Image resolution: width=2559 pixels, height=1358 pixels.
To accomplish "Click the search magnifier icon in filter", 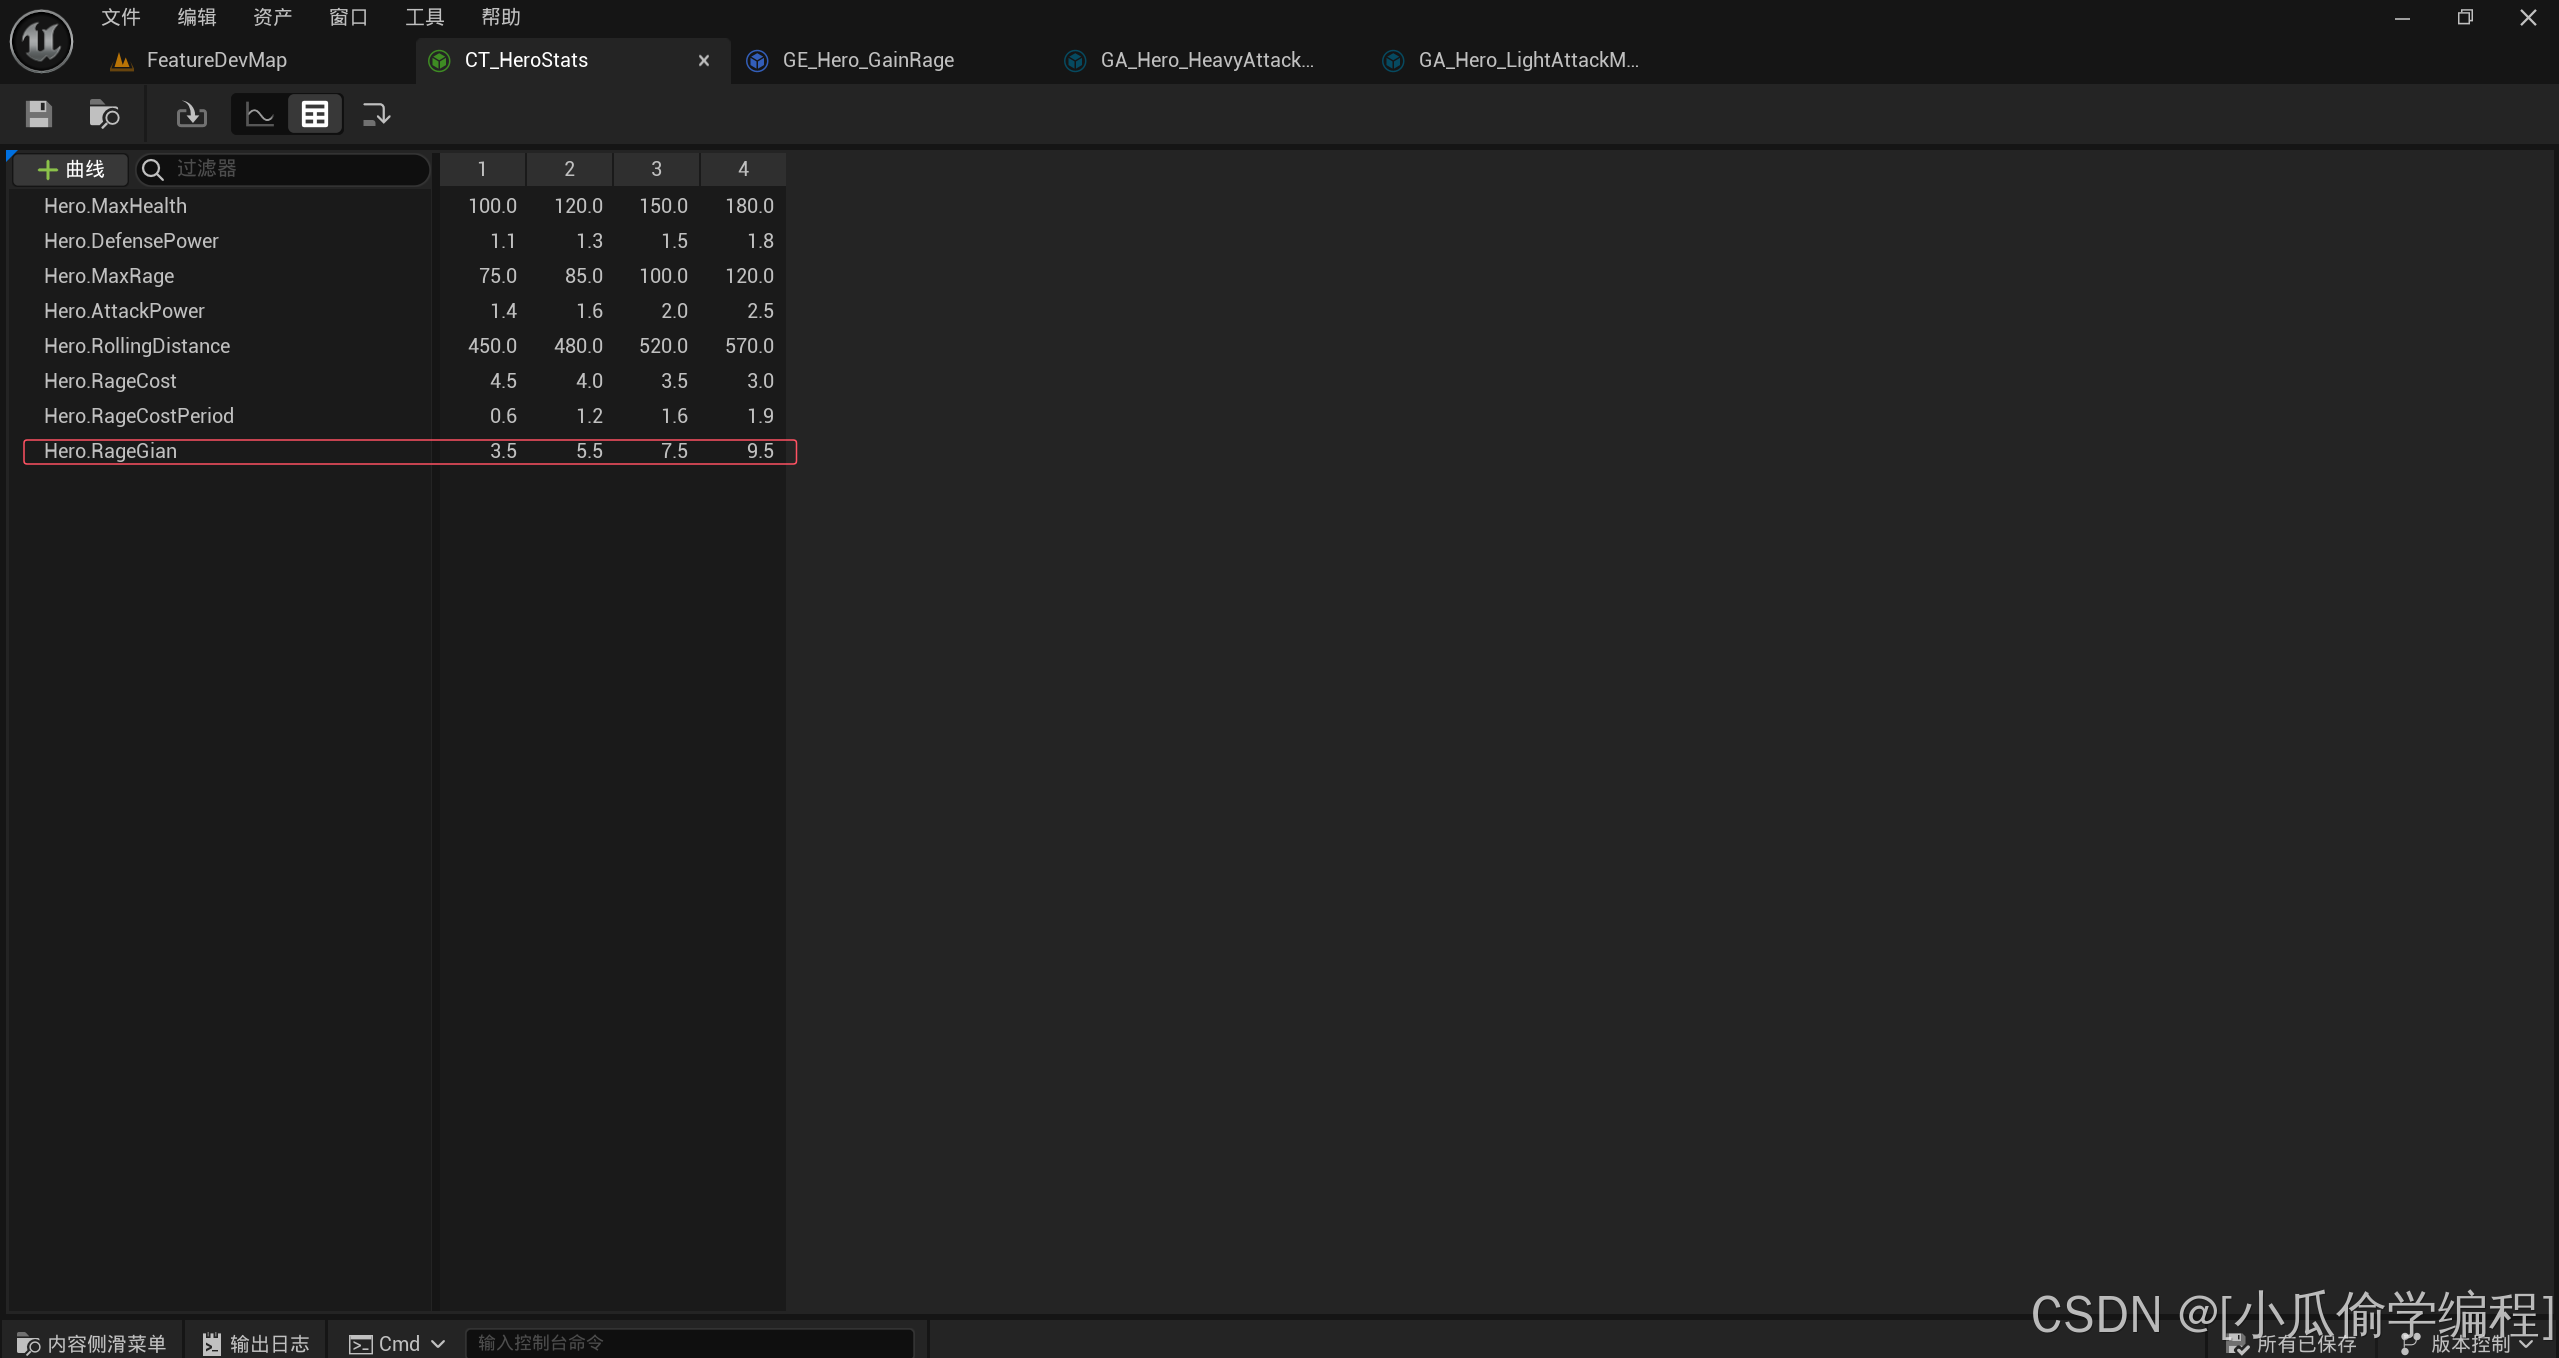I will (x=152, y=170).
